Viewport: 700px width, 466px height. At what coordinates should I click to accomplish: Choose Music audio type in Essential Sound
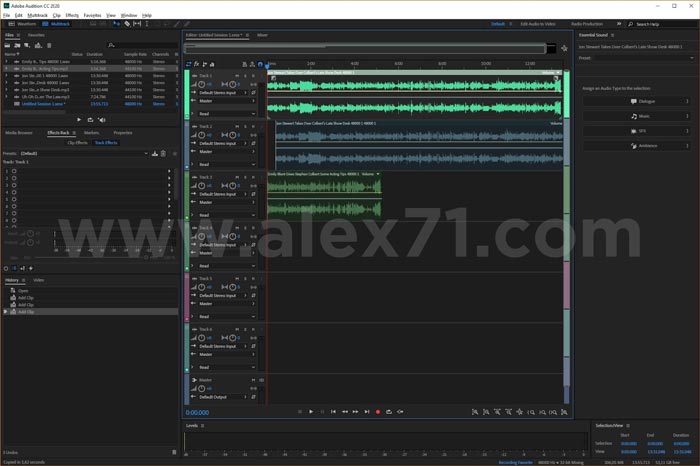[x=636, y=116]
